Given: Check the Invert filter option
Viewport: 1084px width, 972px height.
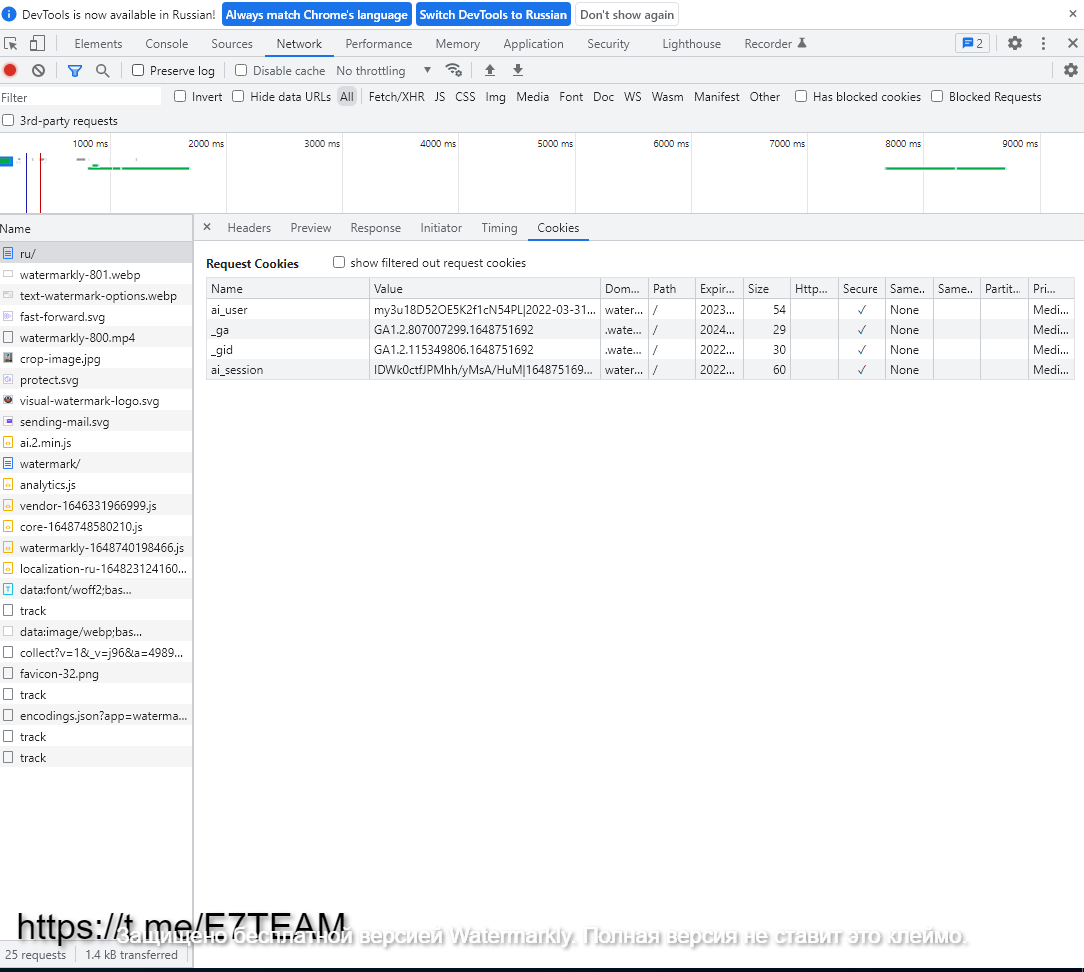Looking at the screenshot, I should coord(180,96).
